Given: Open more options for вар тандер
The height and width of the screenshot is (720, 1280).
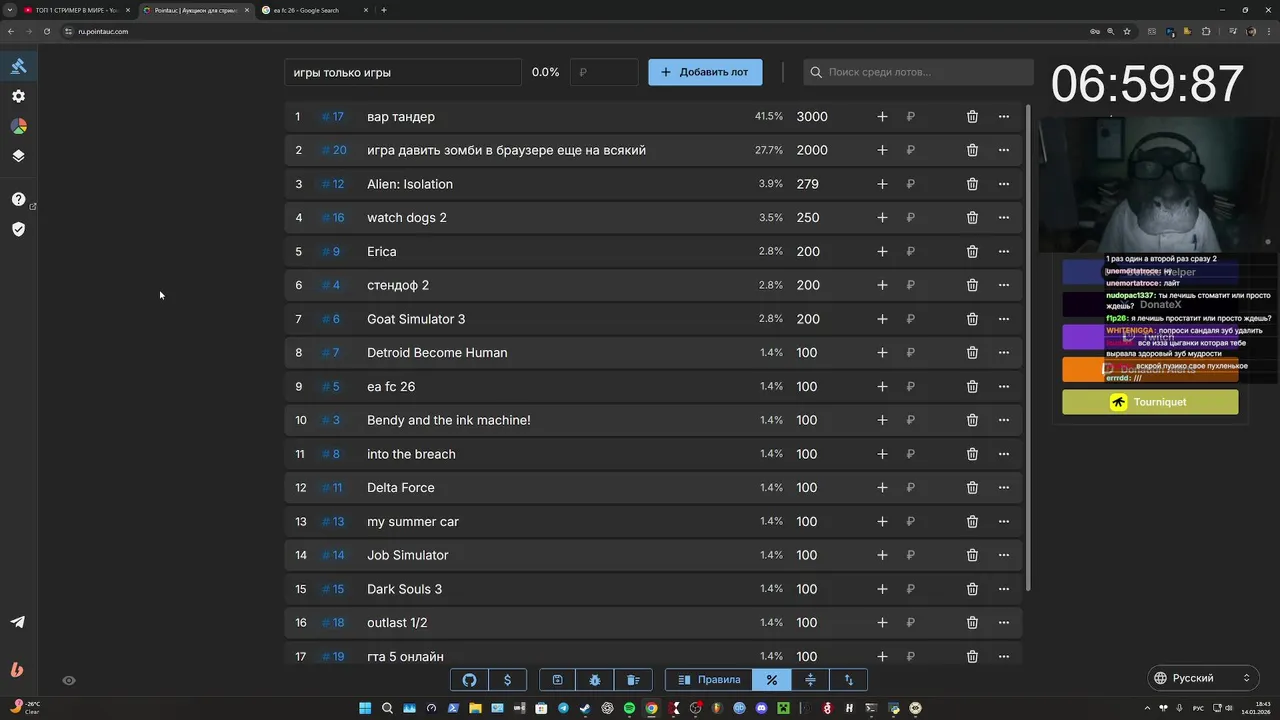Looking at the screenshot, I should tap(1004, 117).
